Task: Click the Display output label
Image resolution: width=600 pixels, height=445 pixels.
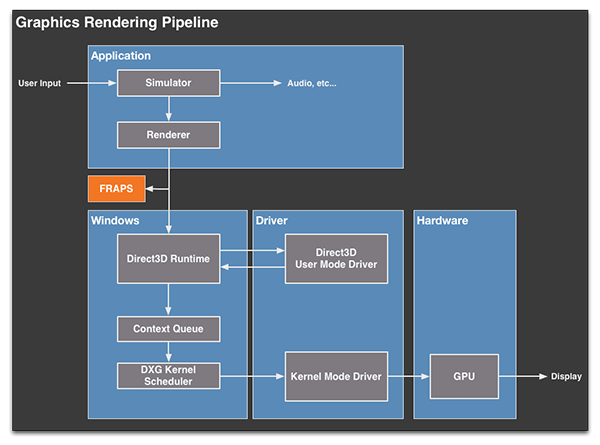Action: 566,377
